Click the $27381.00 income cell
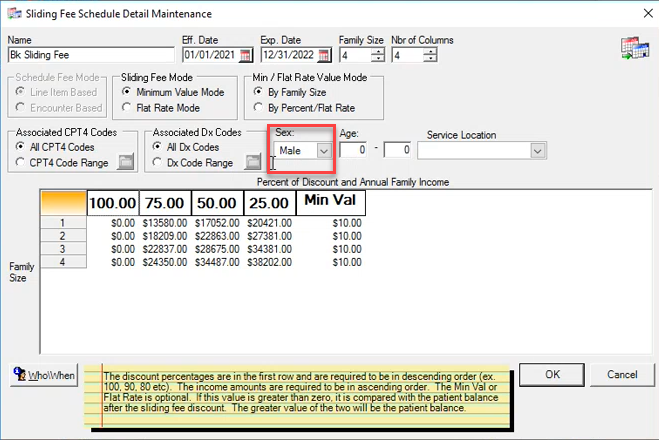Viewport: 659px width, 440px height. tap(269, 236)
